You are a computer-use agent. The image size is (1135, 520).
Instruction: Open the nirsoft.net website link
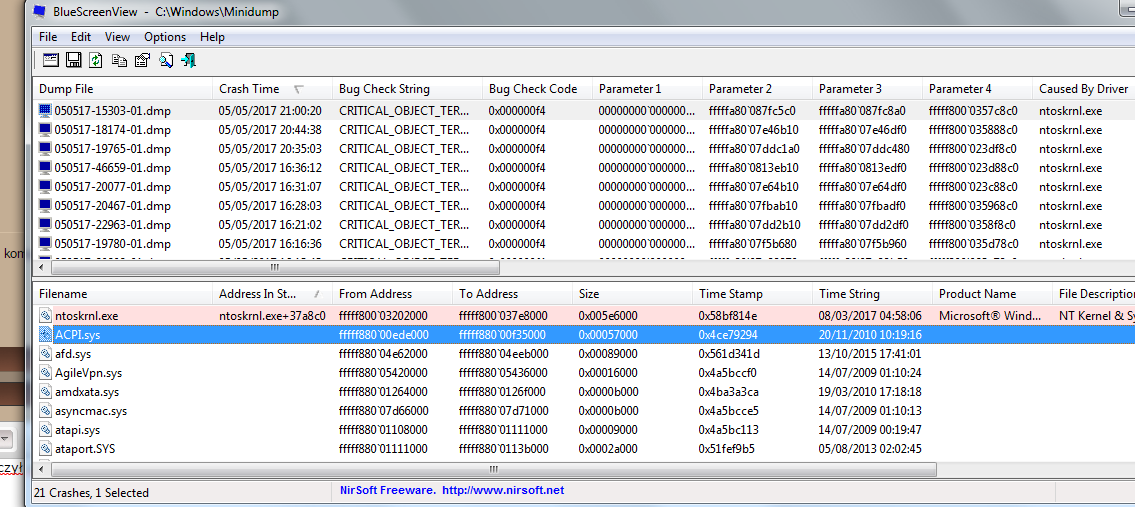[x=503, y=490]
